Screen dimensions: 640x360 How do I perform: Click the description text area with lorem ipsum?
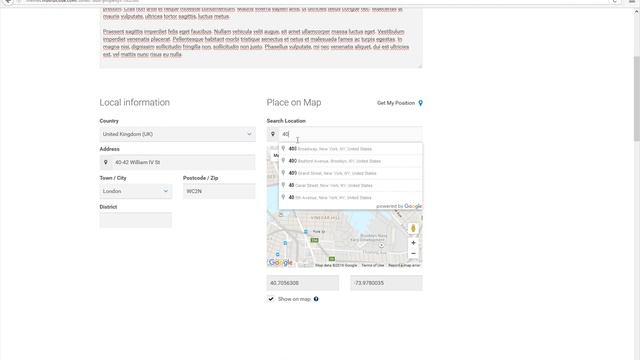[x=261, y=37]
